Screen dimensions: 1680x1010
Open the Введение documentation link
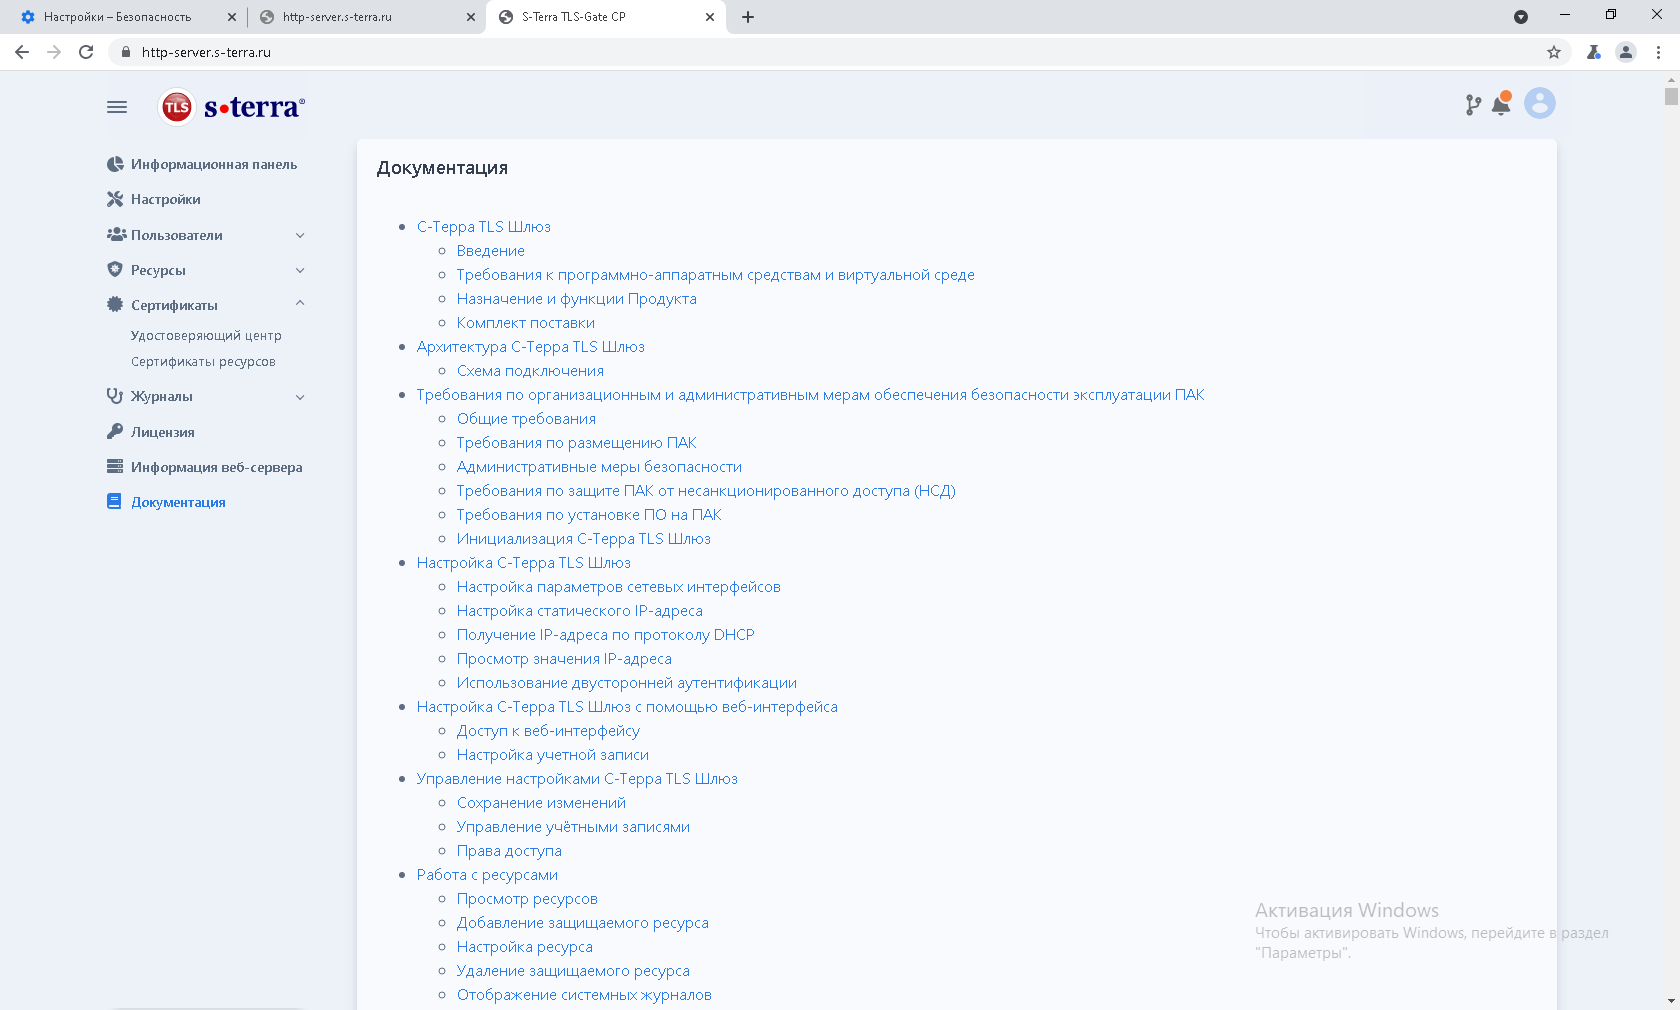point(491,251)
